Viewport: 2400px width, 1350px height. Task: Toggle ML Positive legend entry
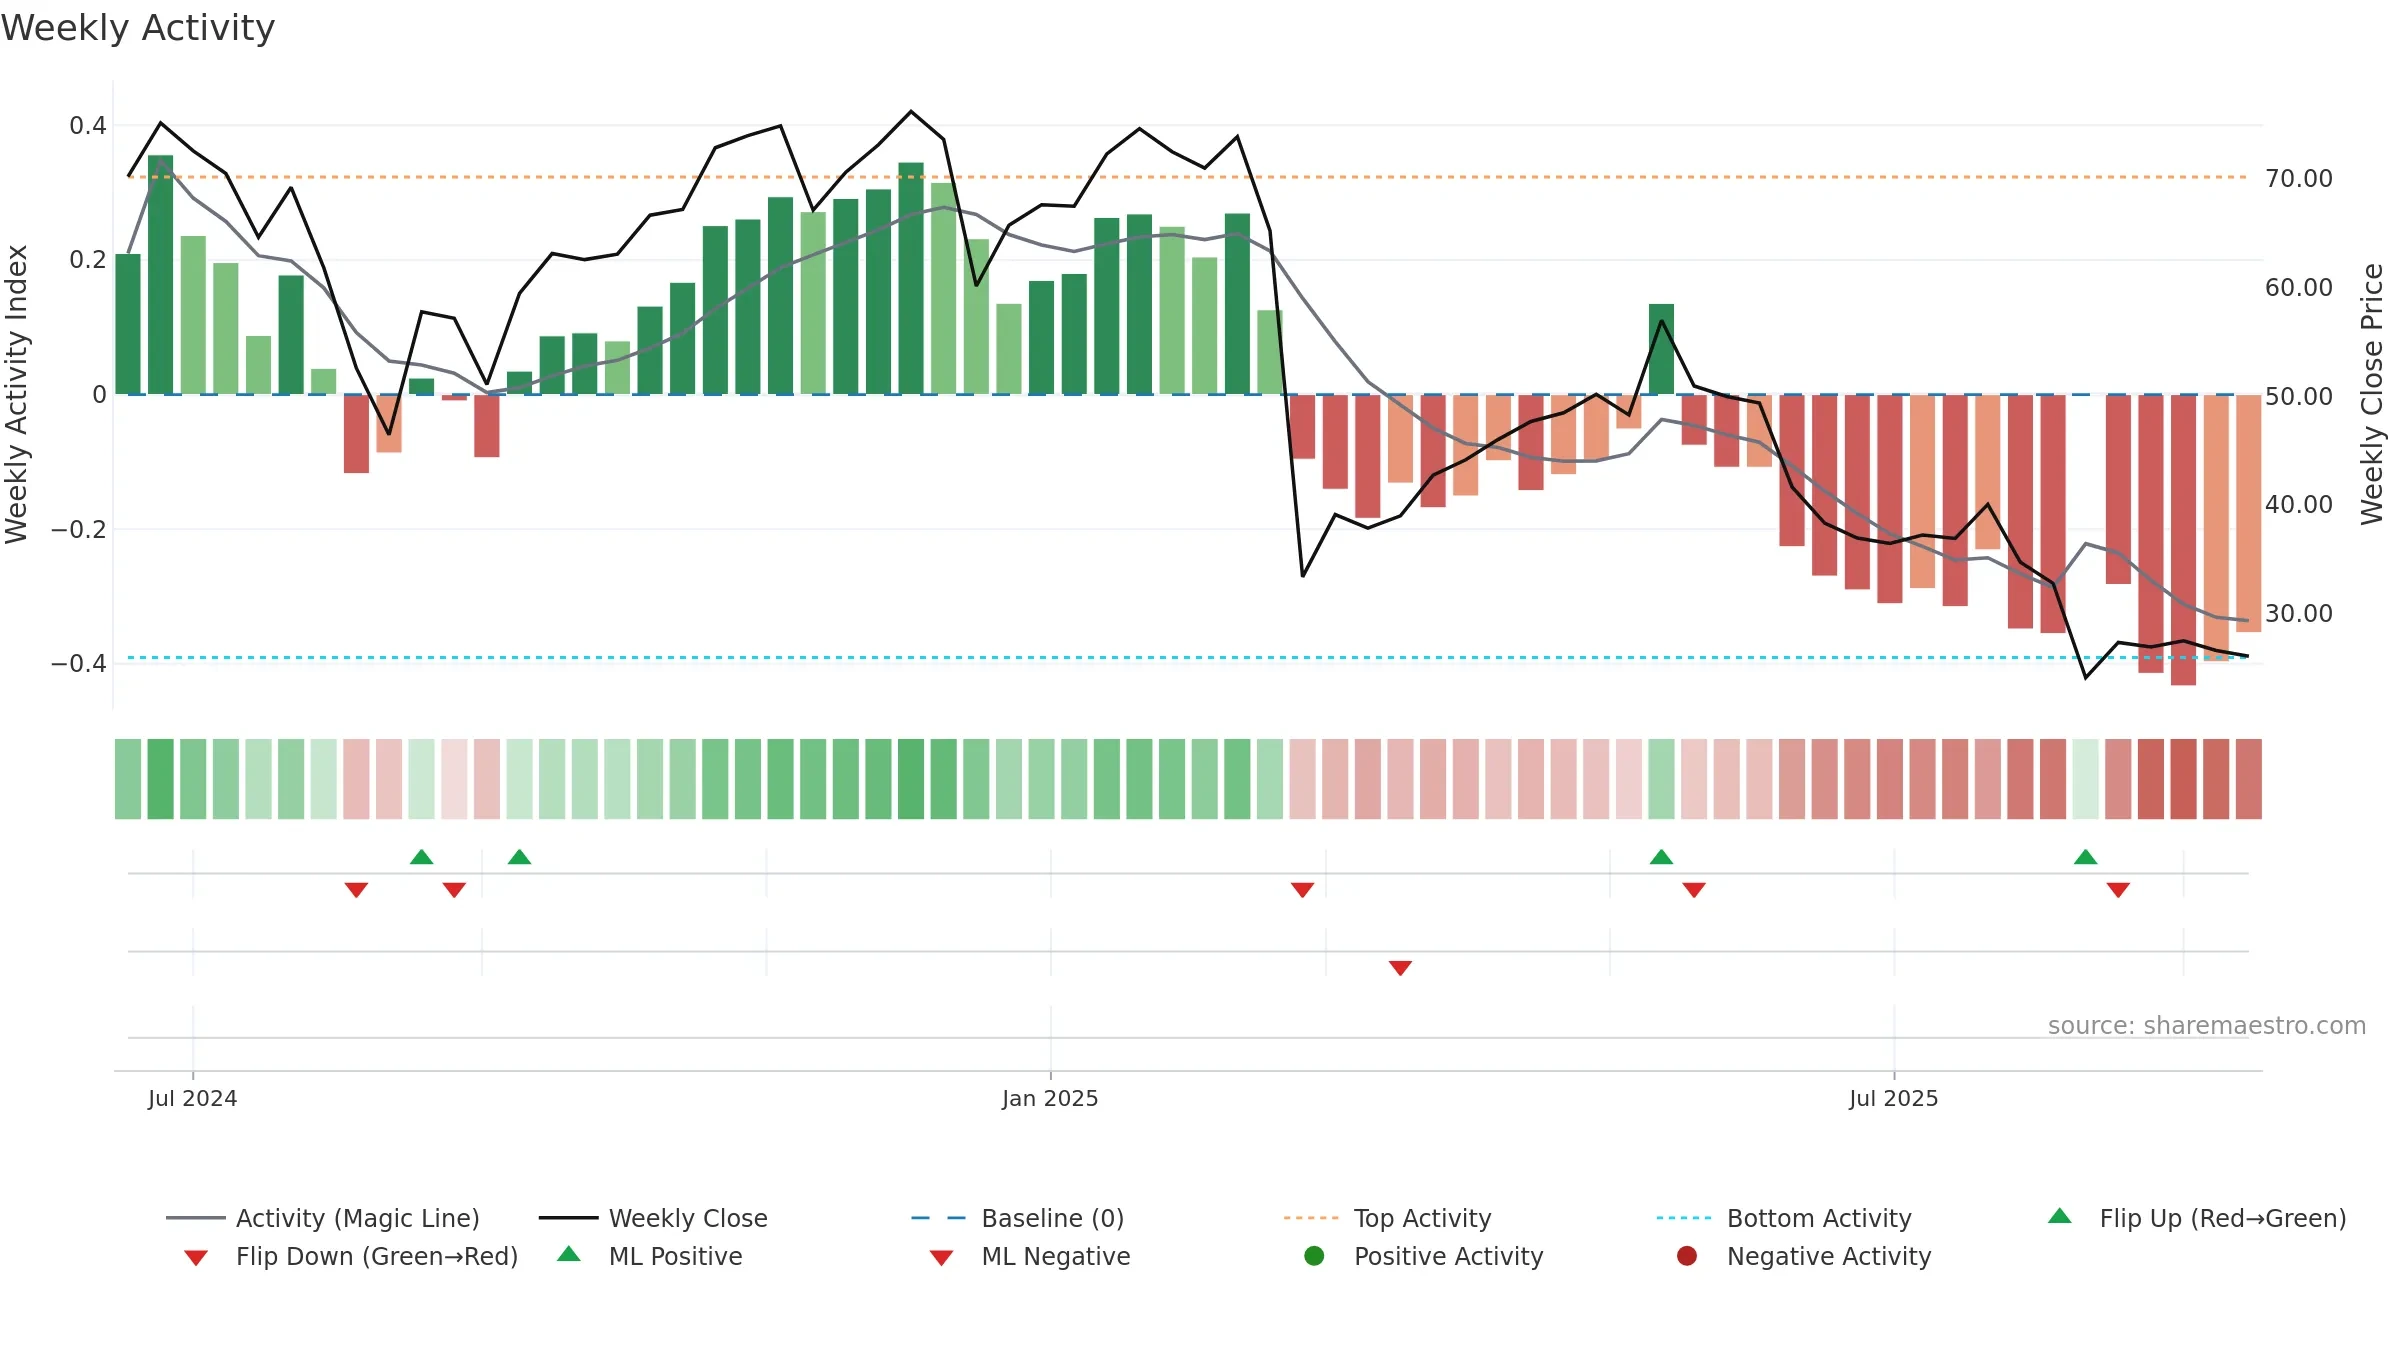pos(650,1256)
